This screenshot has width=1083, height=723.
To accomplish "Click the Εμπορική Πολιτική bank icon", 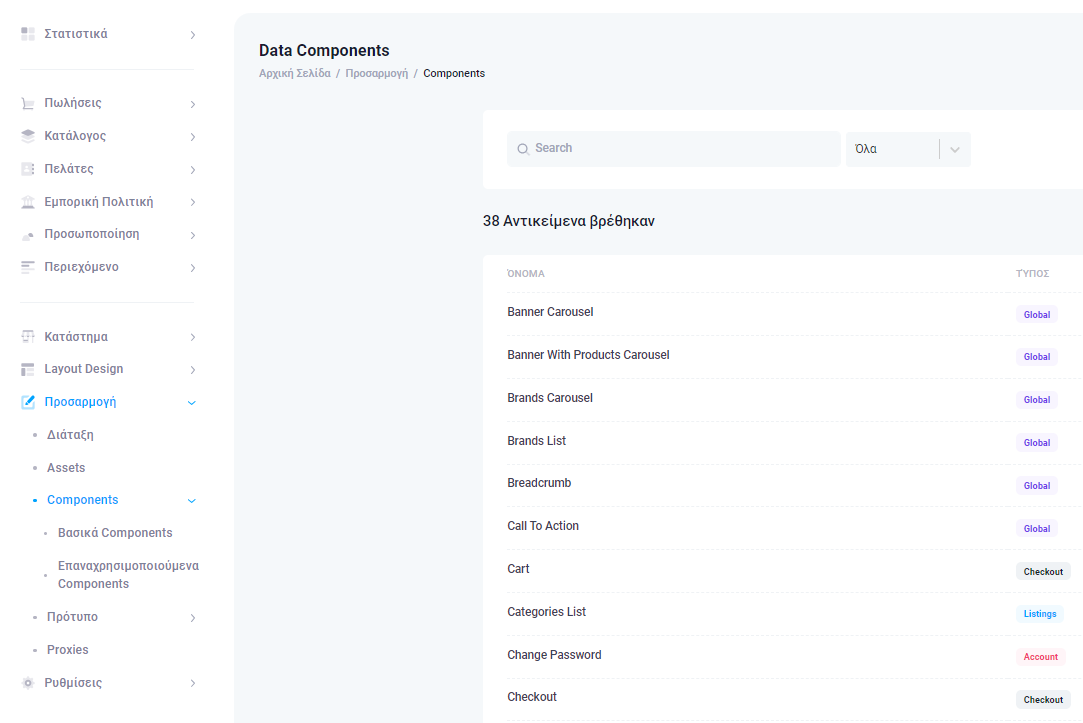I will [x=28, y=202].
